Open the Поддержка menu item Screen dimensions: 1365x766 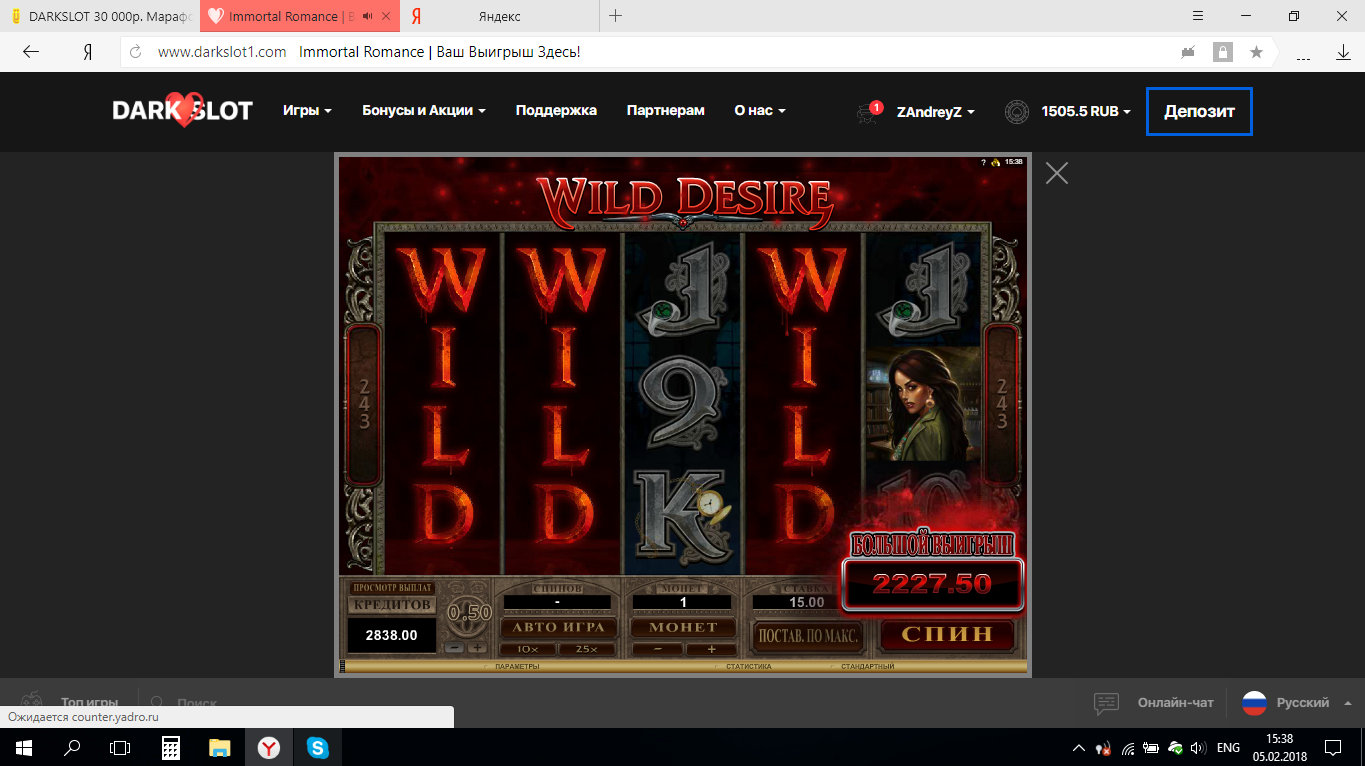click(x=556, y=111)
